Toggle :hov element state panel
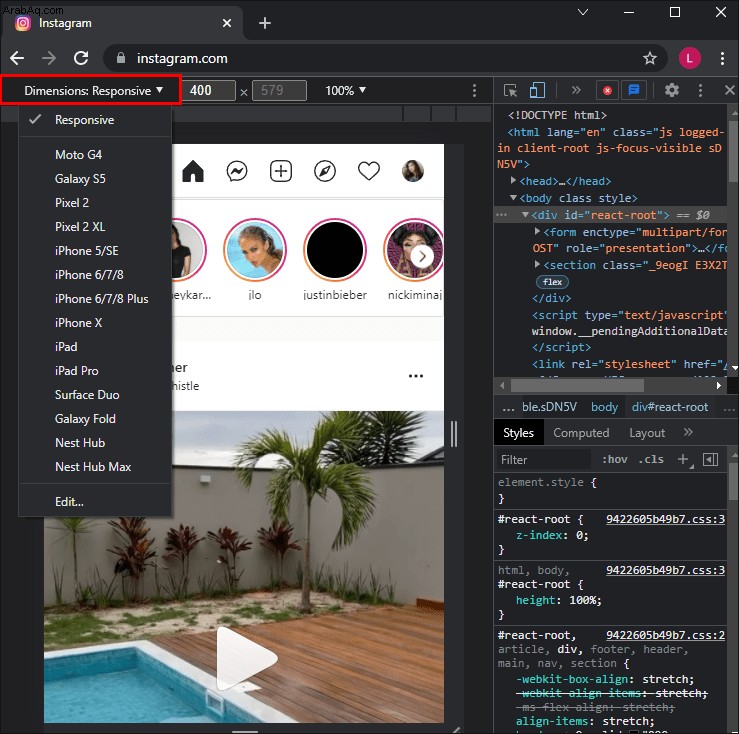739x734 pixels. coord(615,459)
